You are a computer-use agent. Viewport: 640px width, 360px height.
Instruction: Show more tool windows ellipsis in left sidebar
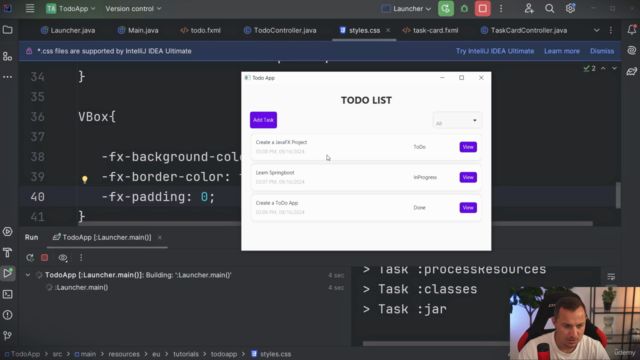(x=7, y=77)
